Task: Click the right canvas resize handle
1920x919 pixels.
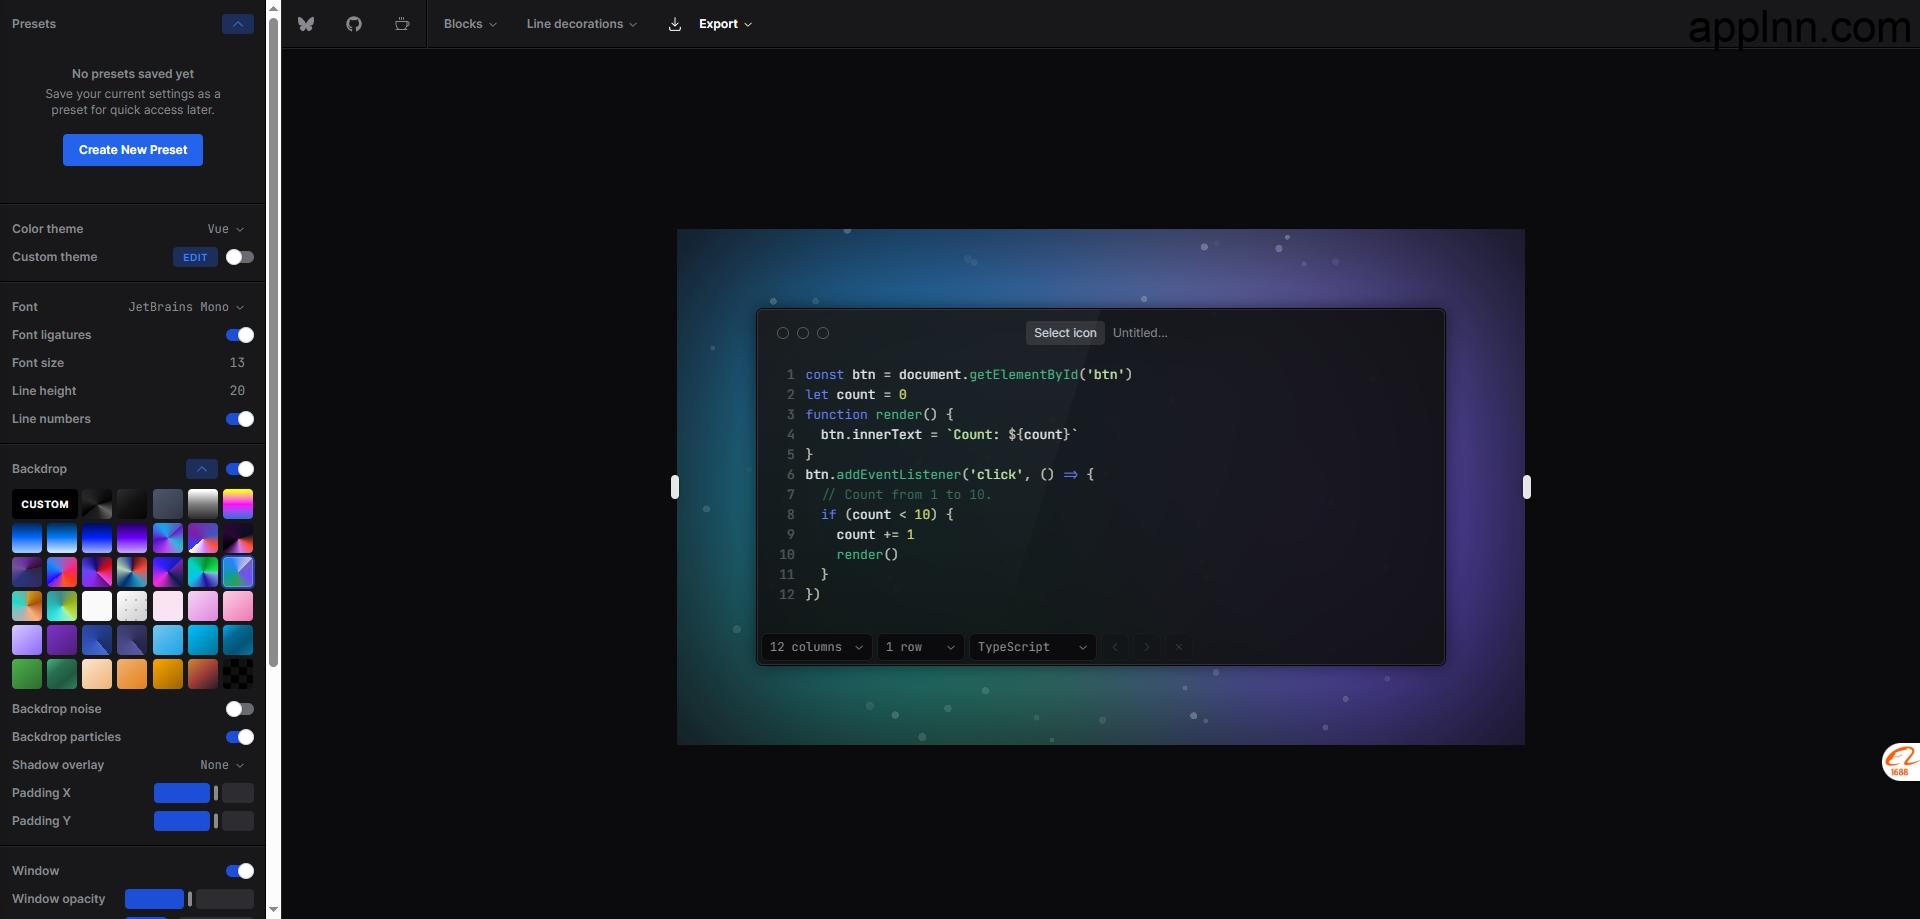Action: click(x=1526, y=487)
